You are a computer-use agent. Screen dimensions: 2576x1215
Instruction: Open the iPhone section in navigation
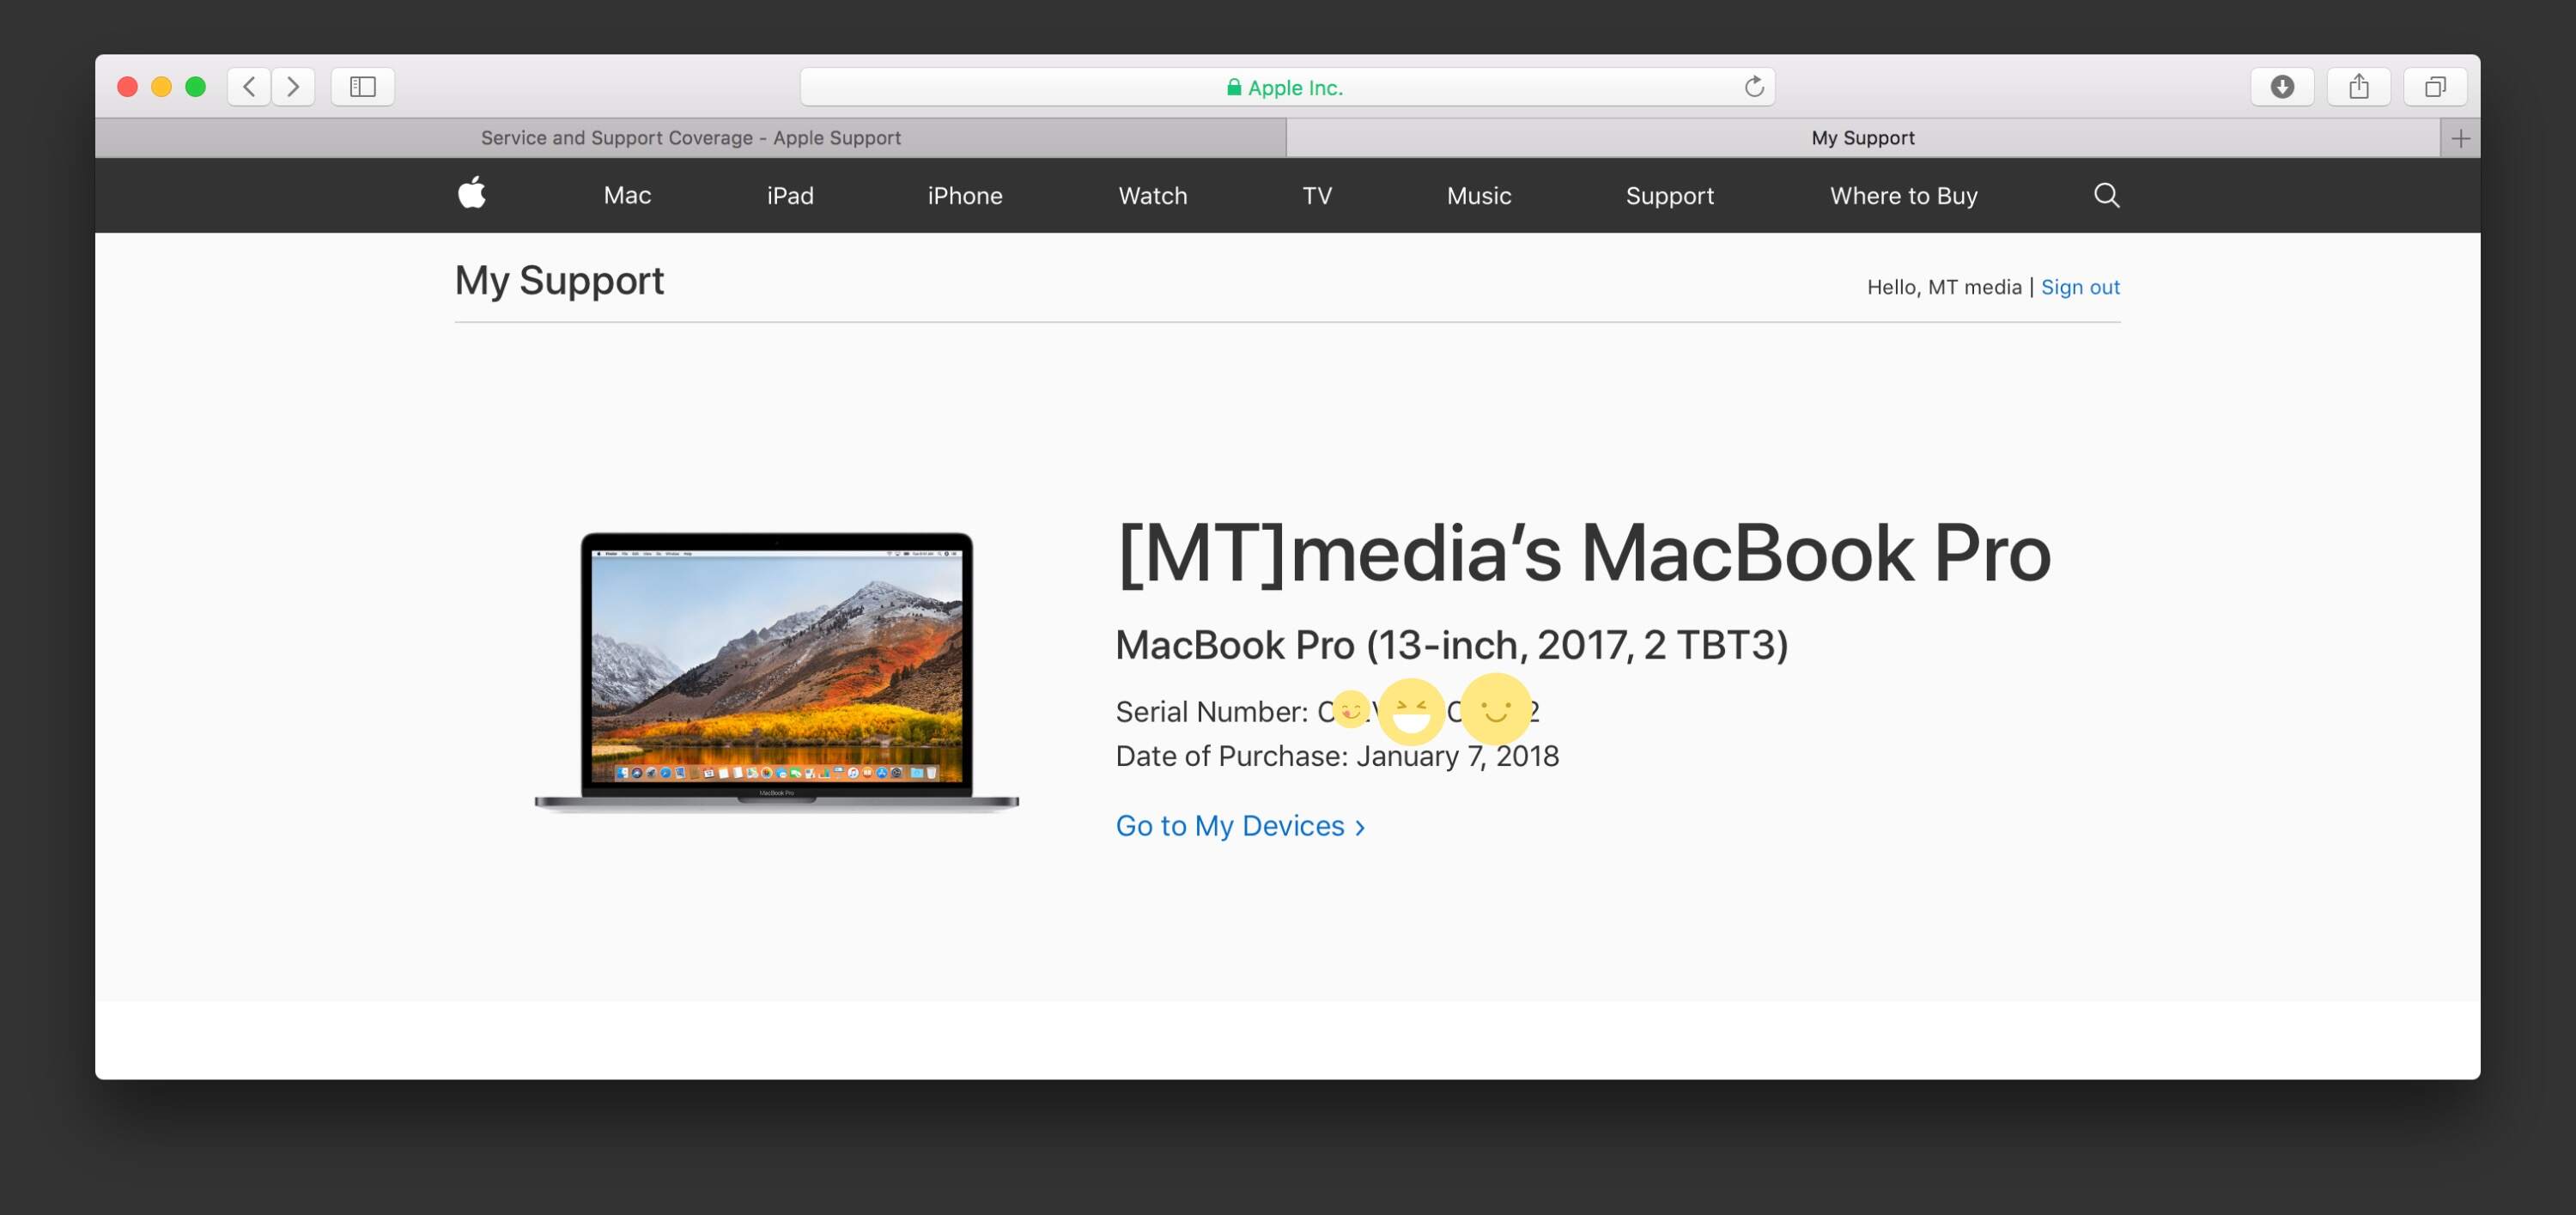pos(964,196)
